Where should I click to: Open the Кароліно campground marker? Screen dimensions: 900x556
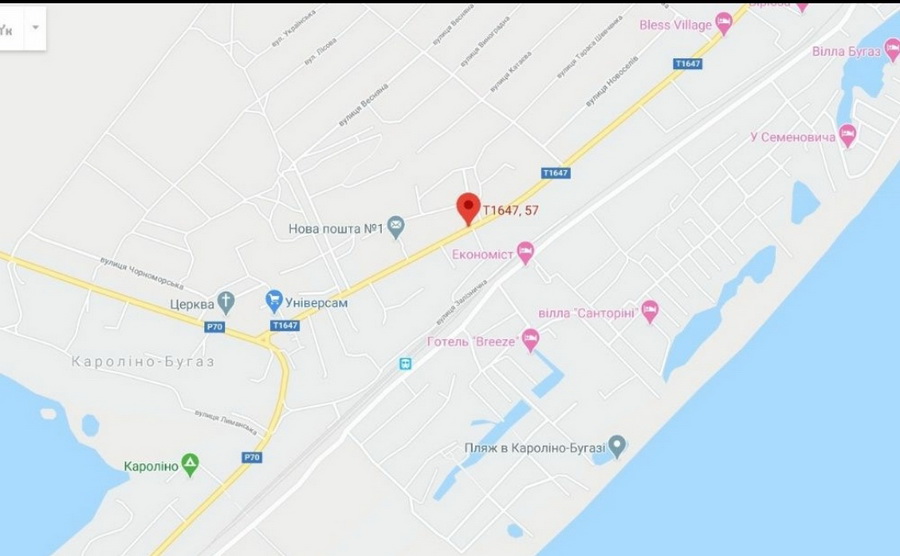tap(190, 465)
